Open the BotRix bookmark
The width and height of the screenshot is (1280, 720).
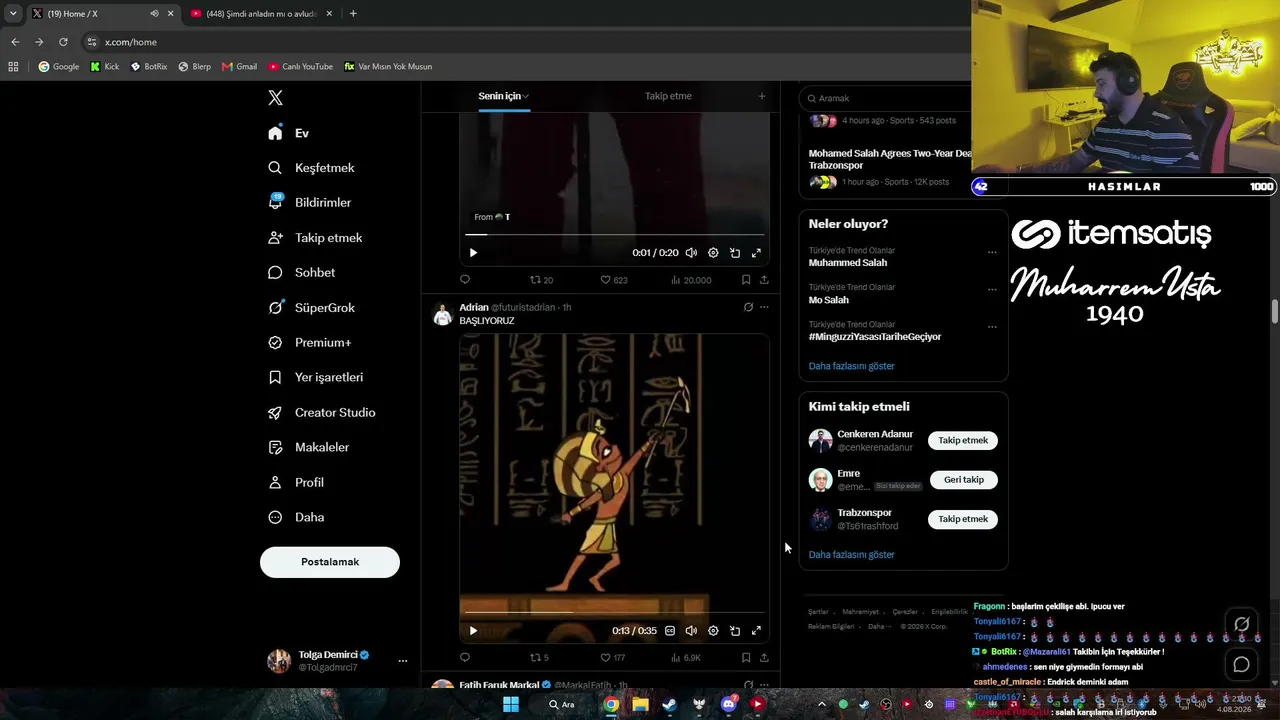click(149, 67)
